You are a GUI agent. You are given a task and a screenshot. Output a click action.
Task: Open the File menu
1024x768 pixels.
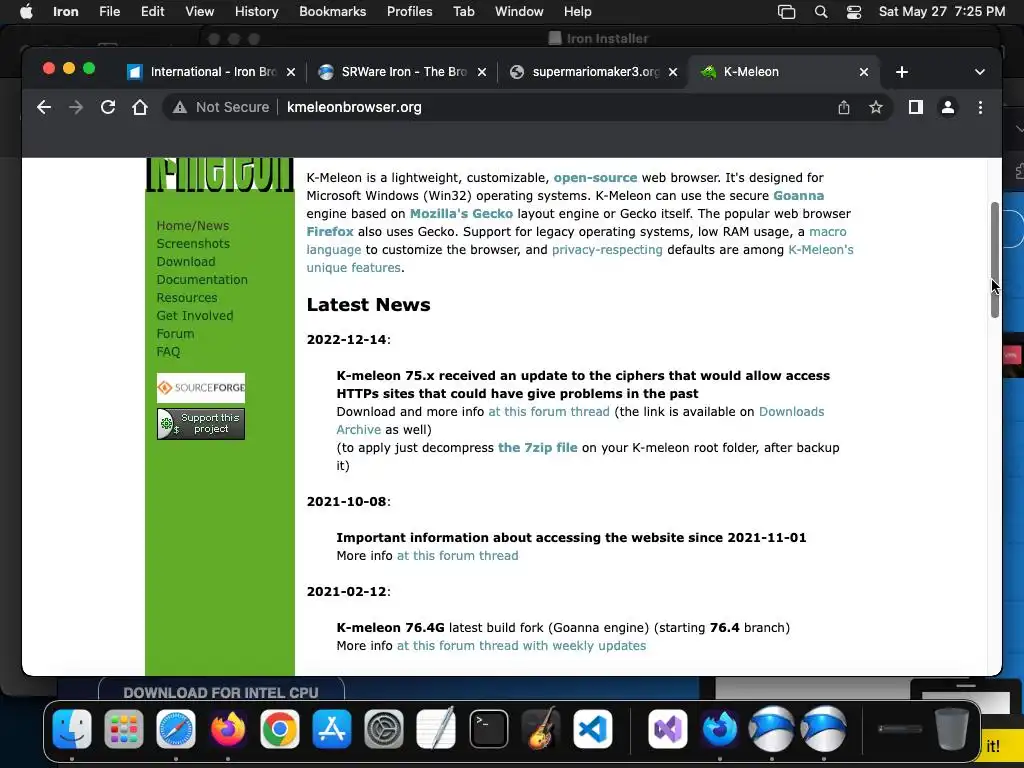(x=110, y=12)
